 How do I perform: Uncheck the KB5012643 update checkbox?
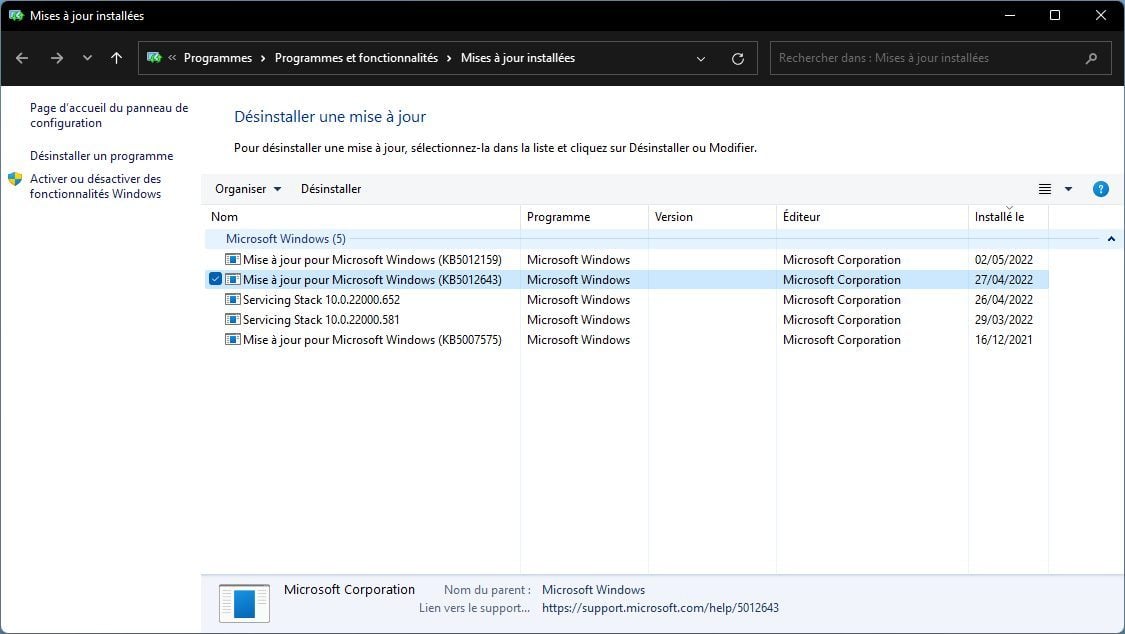point(215,279)
